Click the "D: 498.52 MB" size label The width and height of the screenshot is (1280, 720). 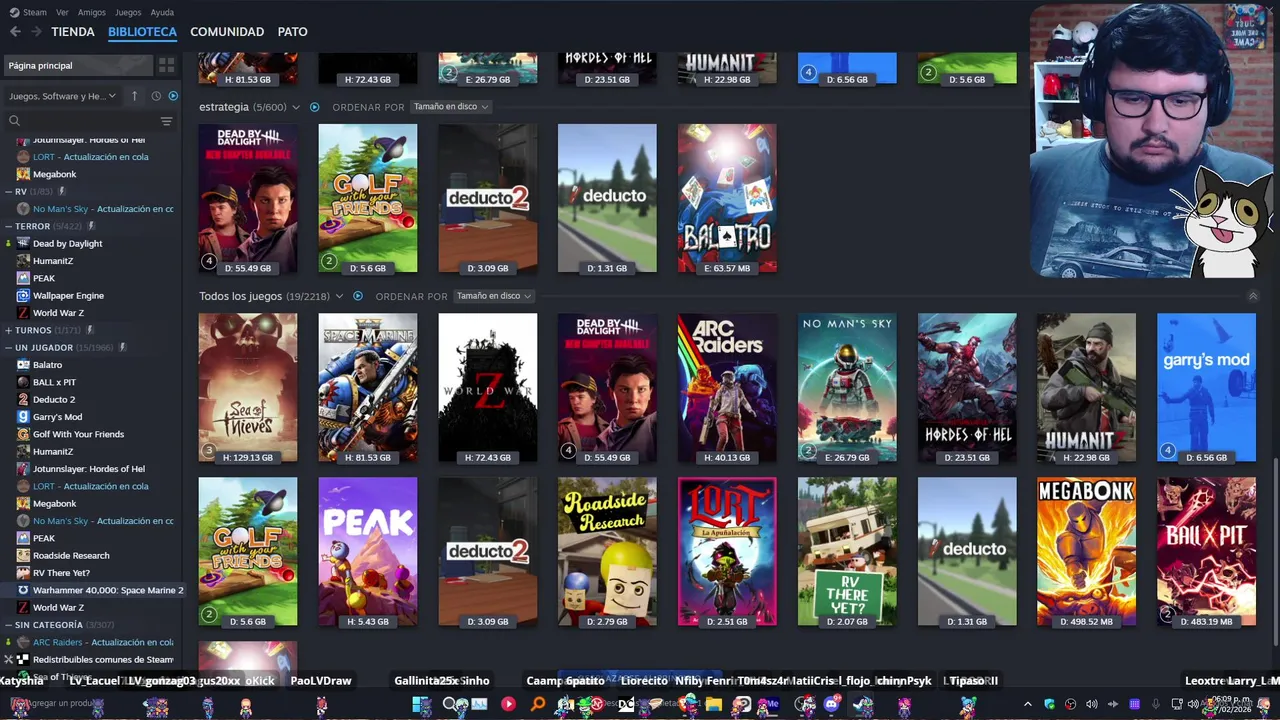(1086, 622)
